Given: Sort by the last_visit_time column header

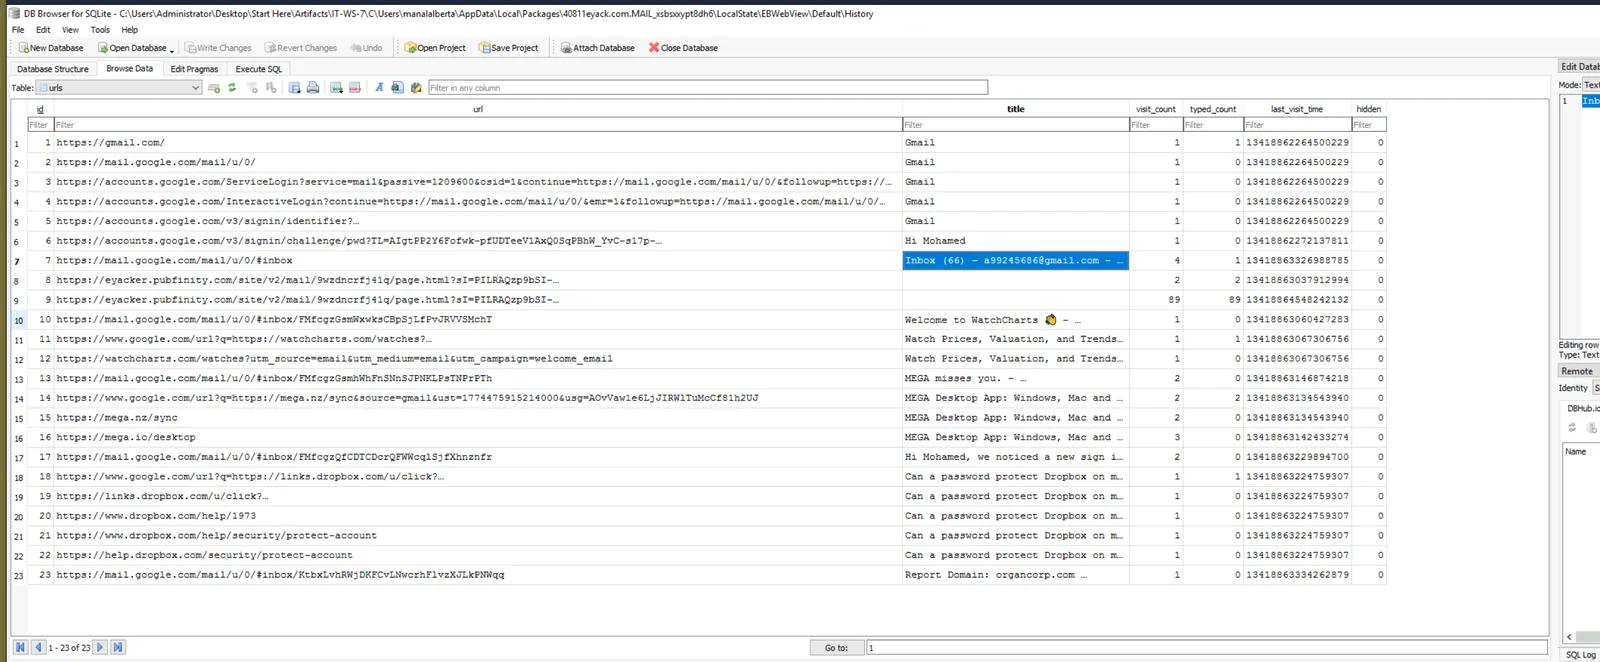Looking at the screenshot, I should coord(1297,109).
